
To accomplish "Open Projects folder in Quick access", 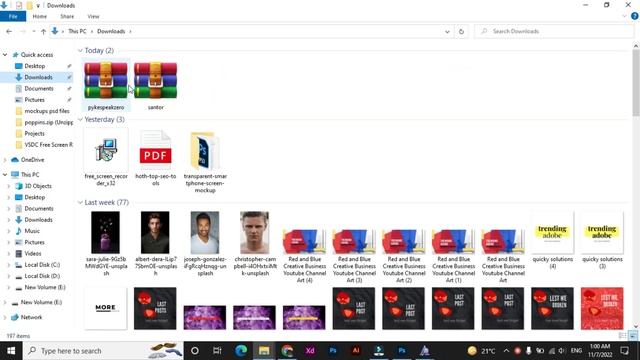I will (35, 133).
